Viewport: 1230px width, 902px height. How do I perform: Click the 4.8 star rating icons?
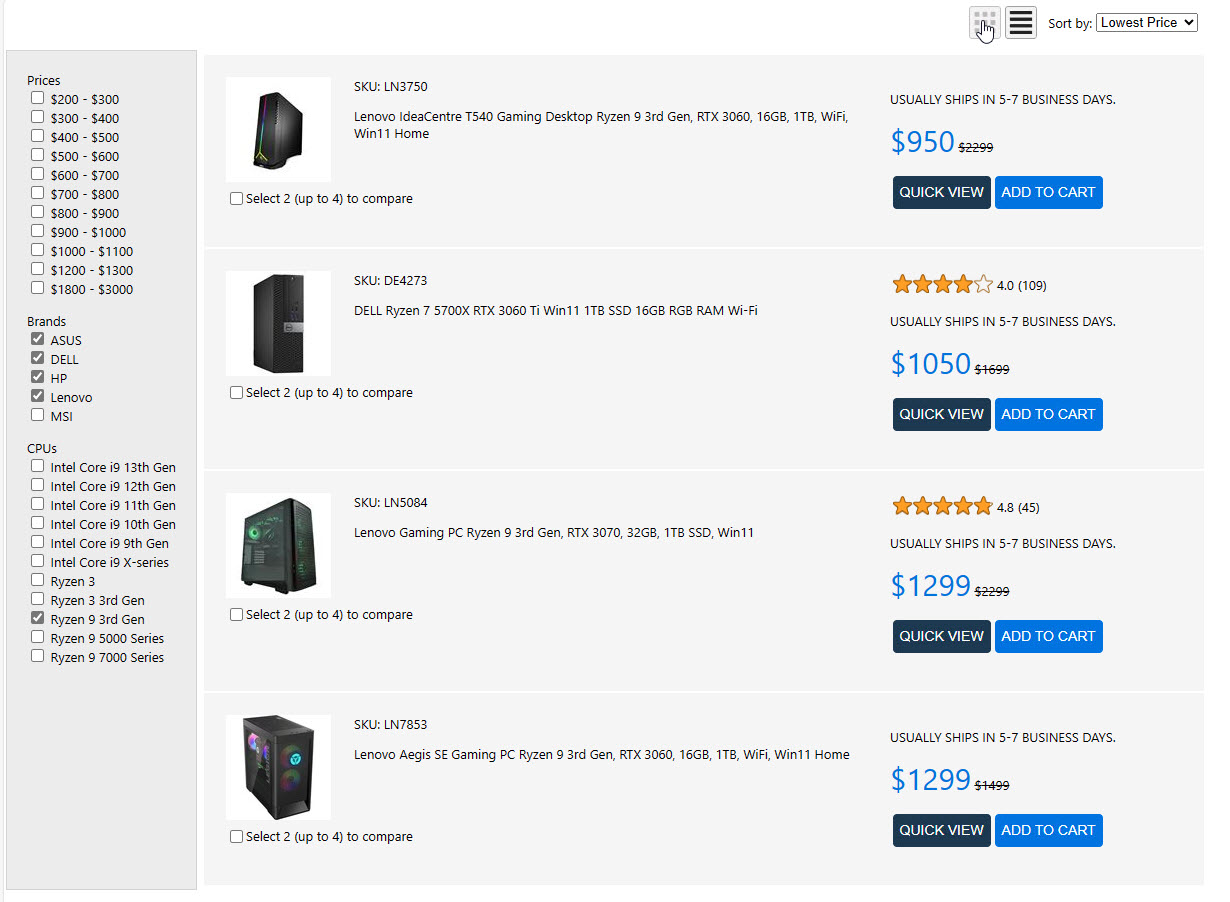942,507
